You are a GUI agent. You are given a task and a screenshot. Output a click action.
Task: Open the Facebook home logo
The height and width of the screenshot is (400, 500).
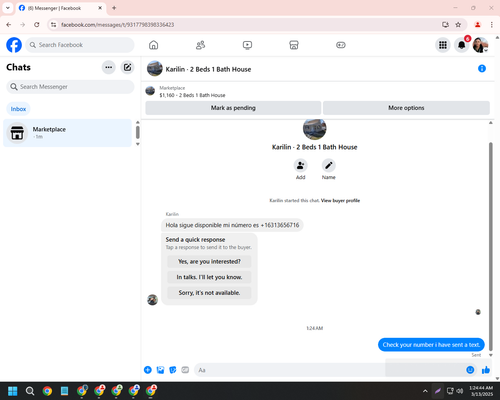[x=14, y=45]
